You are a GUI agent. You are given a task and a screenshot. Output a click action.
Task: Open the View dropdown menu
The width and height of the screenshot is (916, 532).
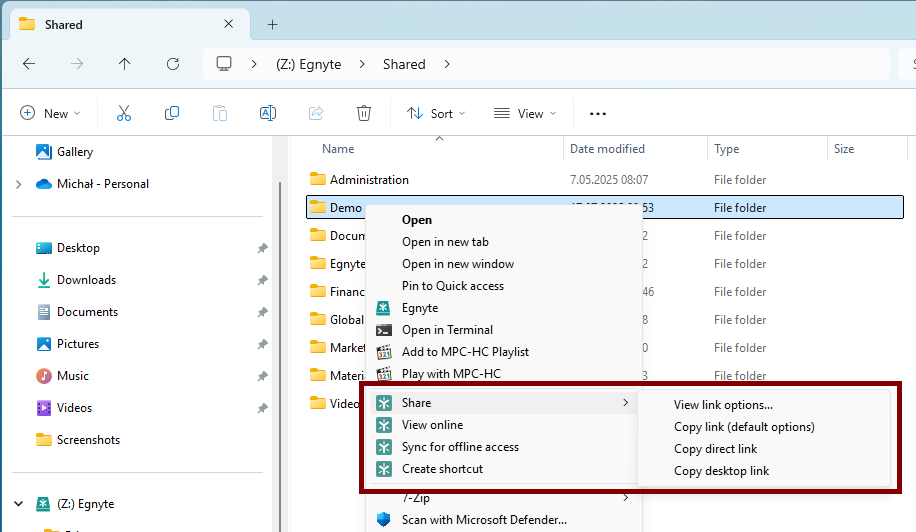[x=525, y=114]
